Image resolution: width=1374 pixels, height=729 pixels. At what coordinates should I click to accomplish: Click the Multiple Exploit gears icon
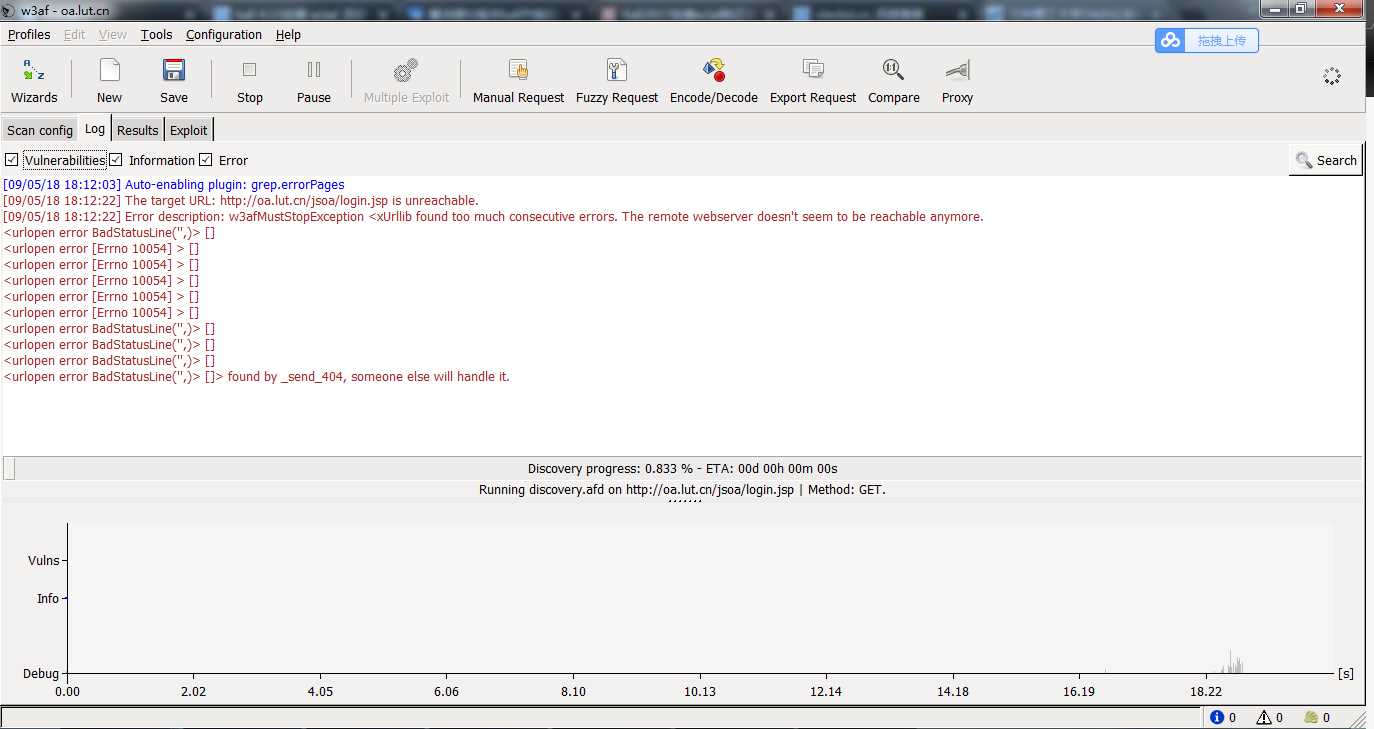tap(406, 70)
